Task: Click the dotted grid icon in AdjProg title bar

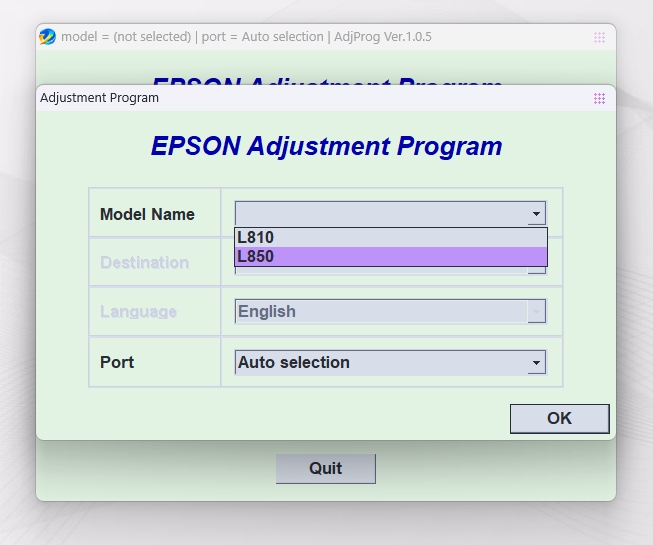Action: [599, 37]
